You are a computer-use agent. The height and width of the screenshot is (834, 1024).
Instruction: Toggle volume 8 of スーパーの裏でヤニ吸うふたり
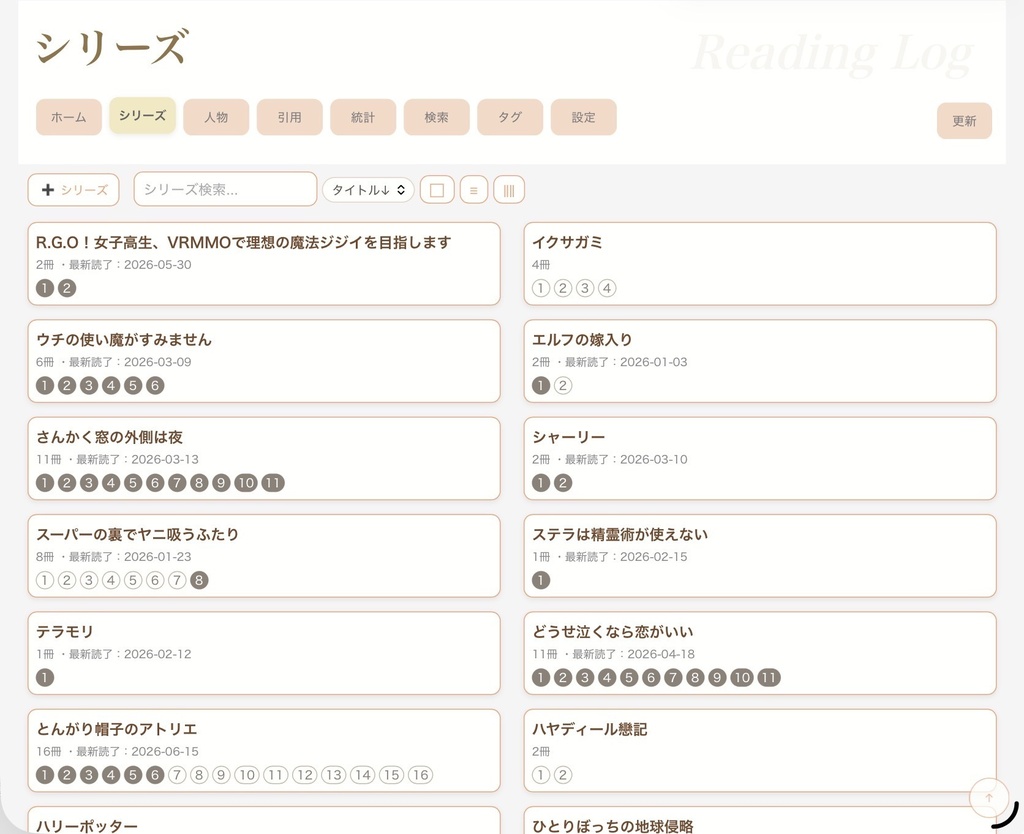[199, 580]
